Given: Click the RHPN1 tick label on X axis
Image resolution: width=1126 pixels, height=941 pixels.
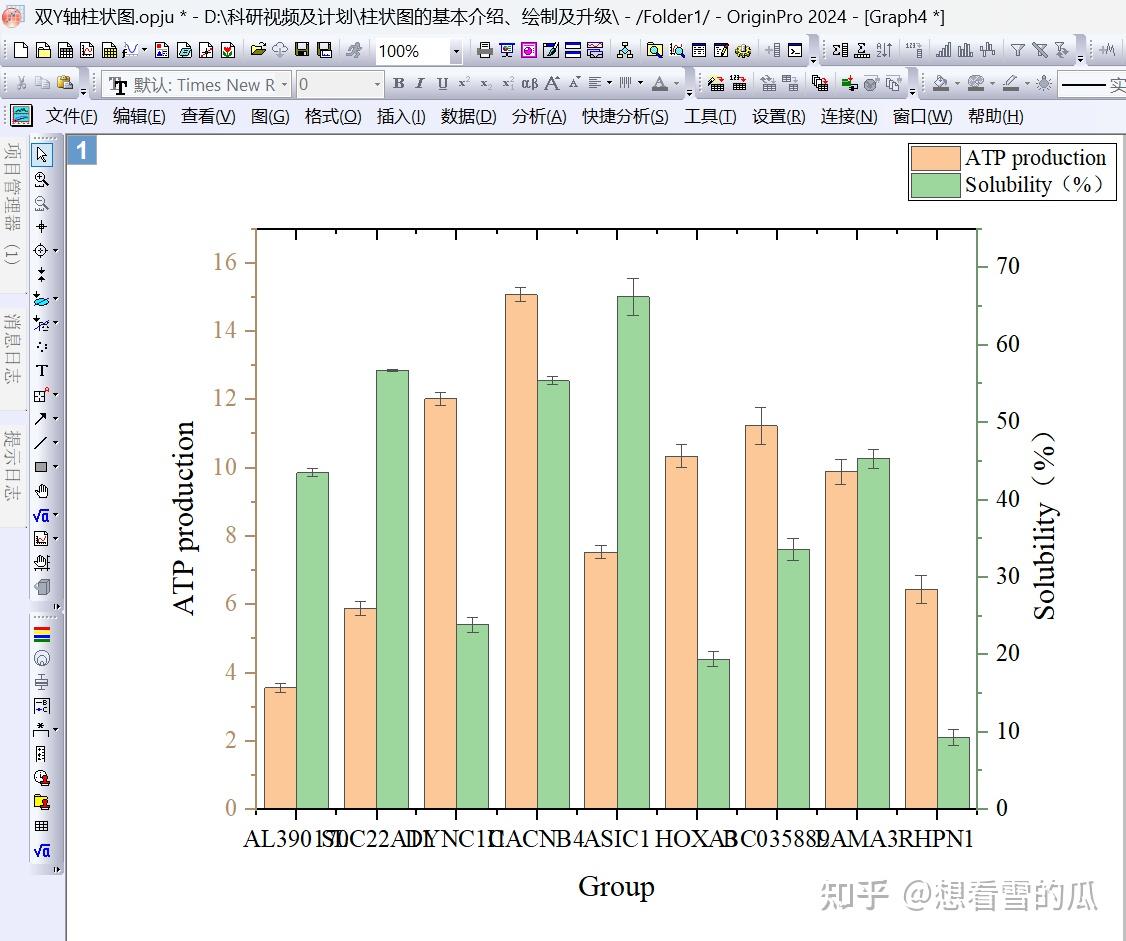Looking at the screenshot, I should (x=936, y=838).
